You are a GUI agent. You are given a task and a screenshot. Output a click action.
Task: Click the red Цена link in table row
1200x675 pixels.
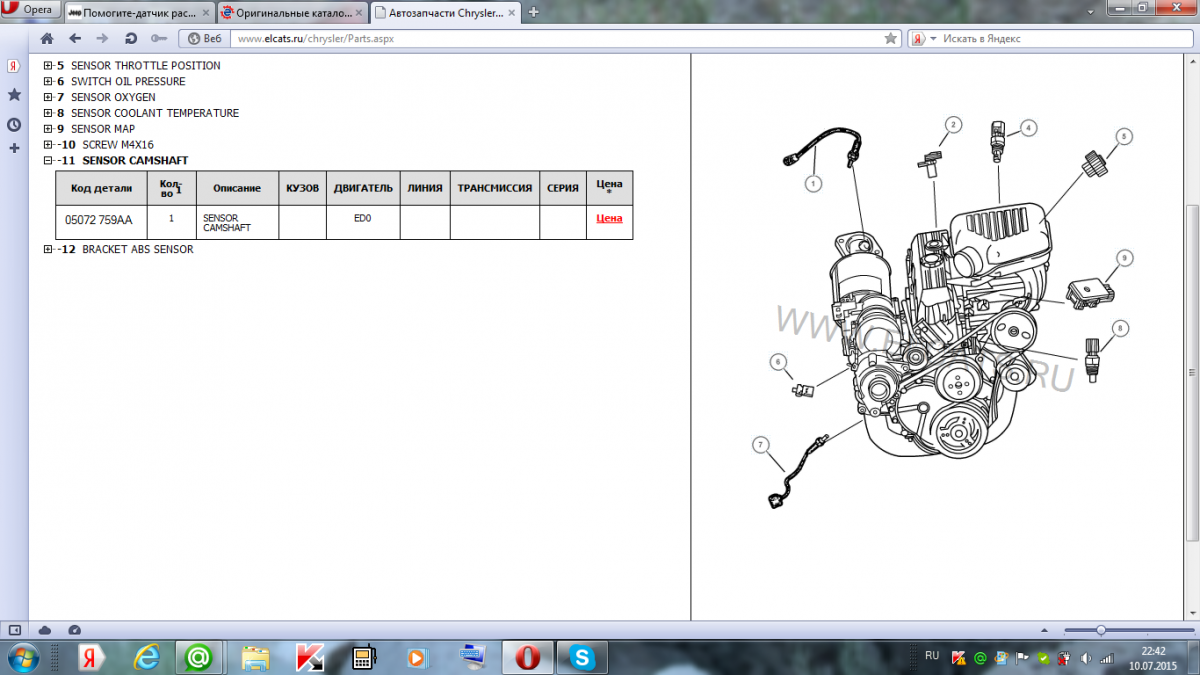(x=609, y=218)
